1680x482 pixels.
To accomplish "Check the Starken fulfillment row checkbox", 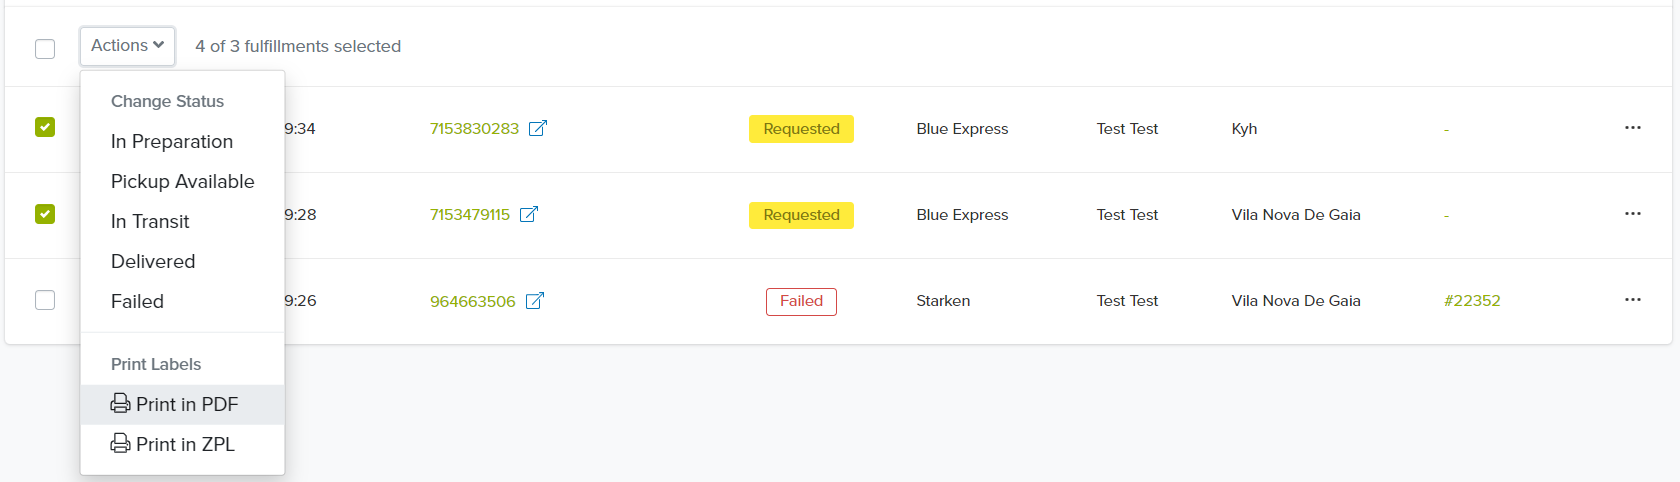I will (45, 300).
